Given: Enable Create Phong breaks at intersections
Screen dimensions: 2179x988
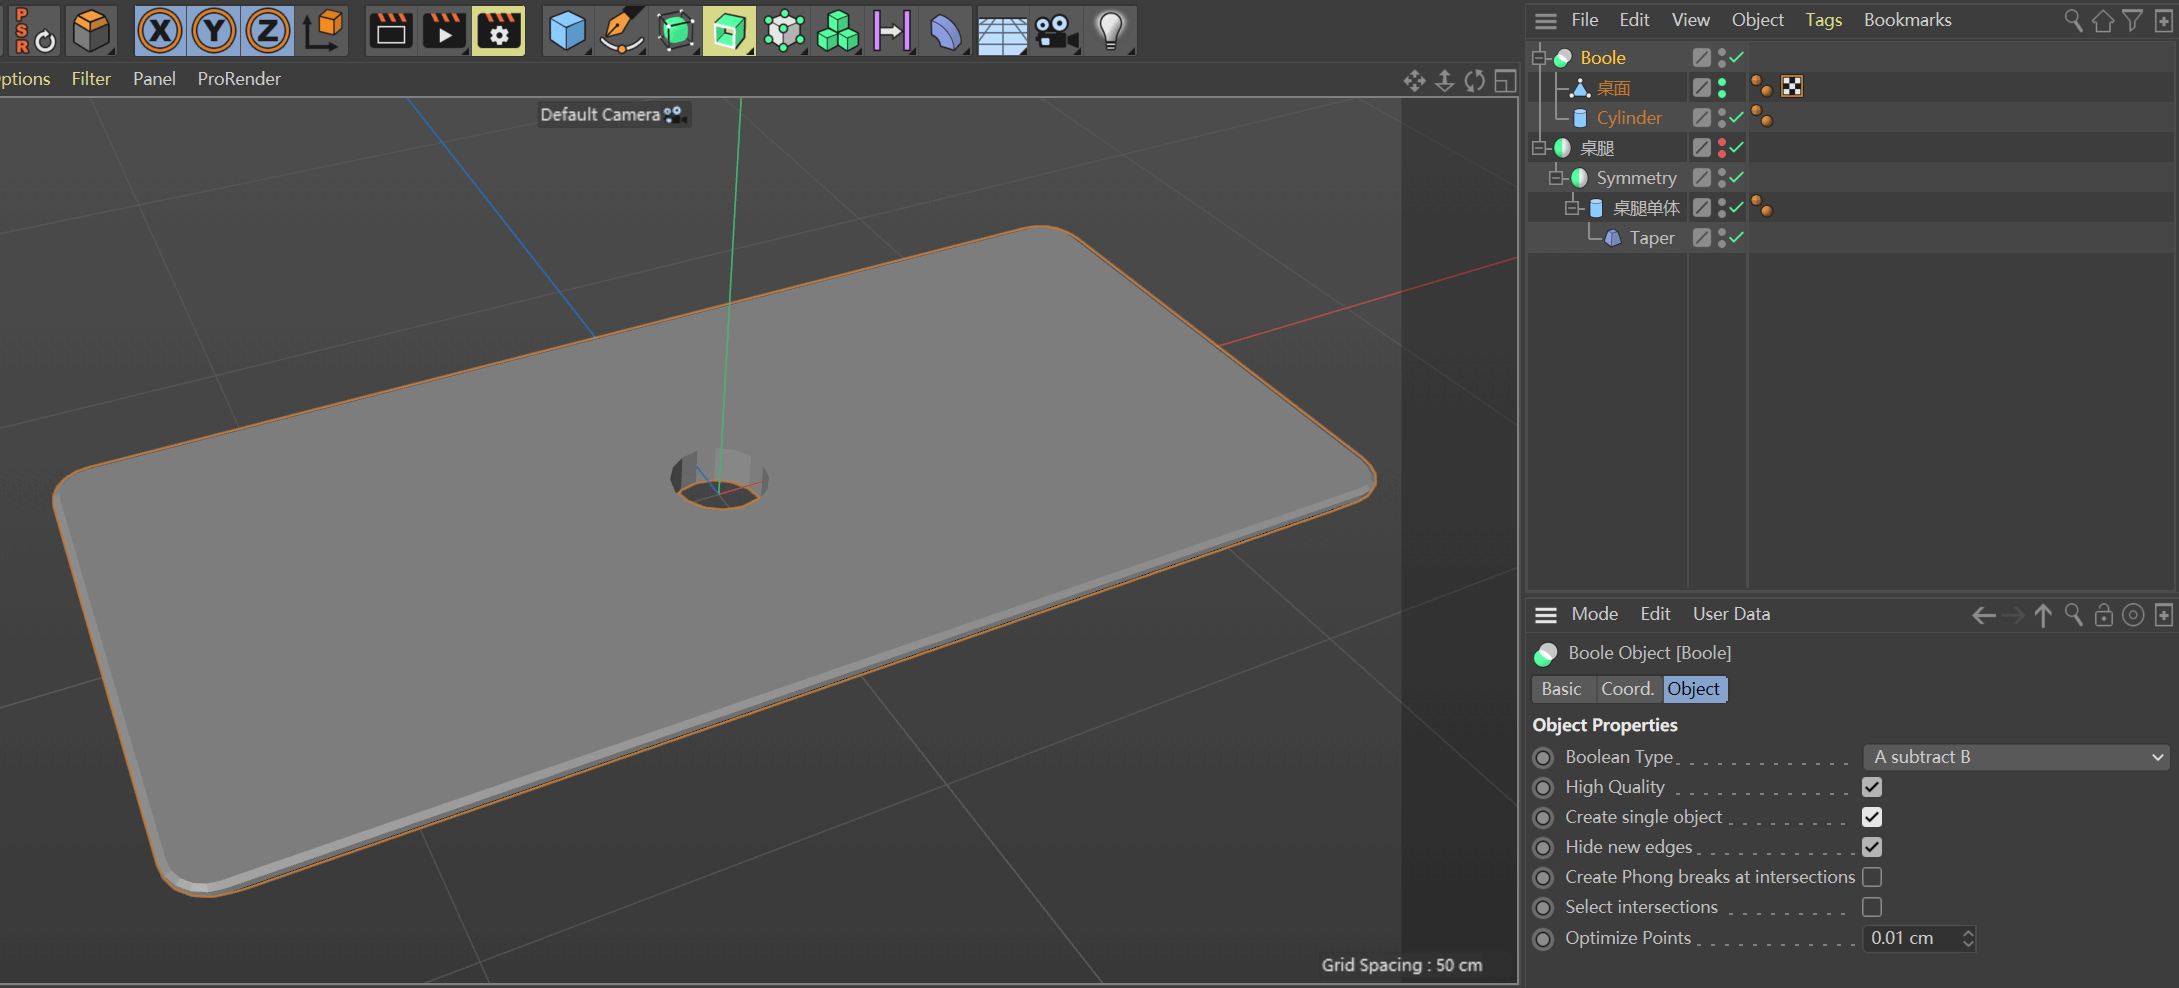Looking at the screenshot, I should [x=1872, y=877].
